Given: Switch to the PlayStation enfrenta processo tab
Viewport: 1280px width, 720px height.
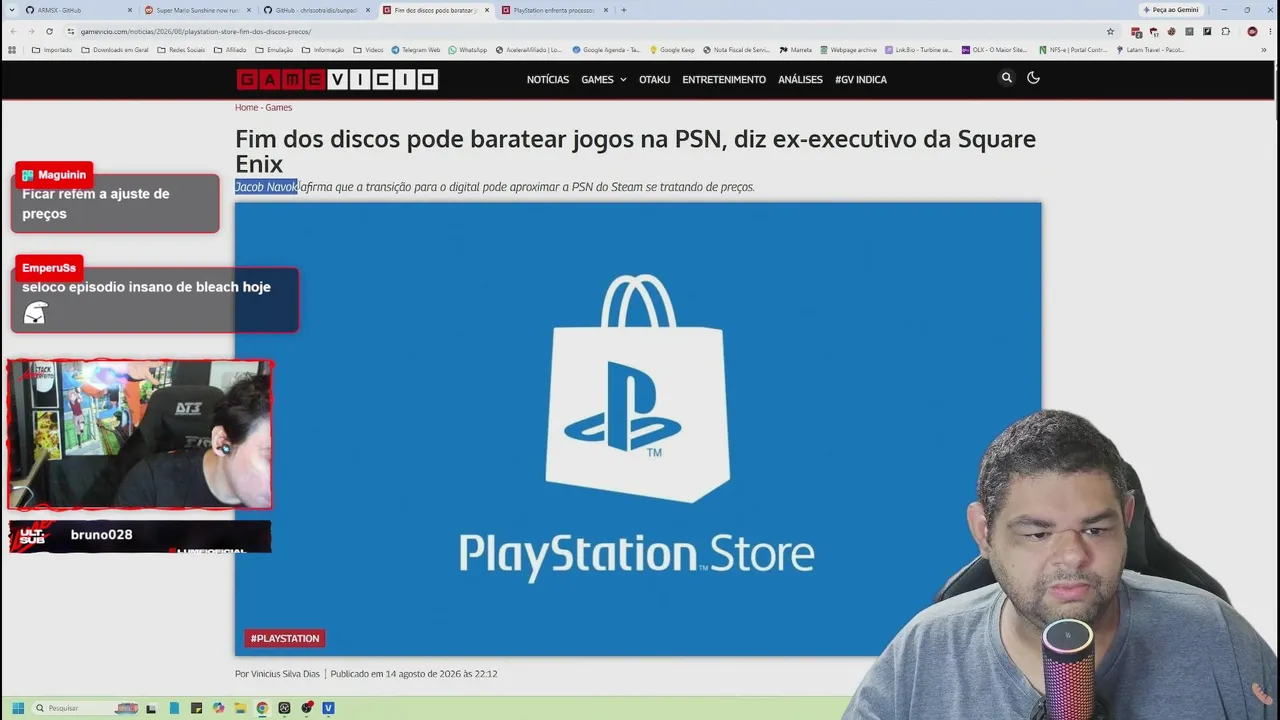Looking at the screenshot, I should click(x=553, y=10).
